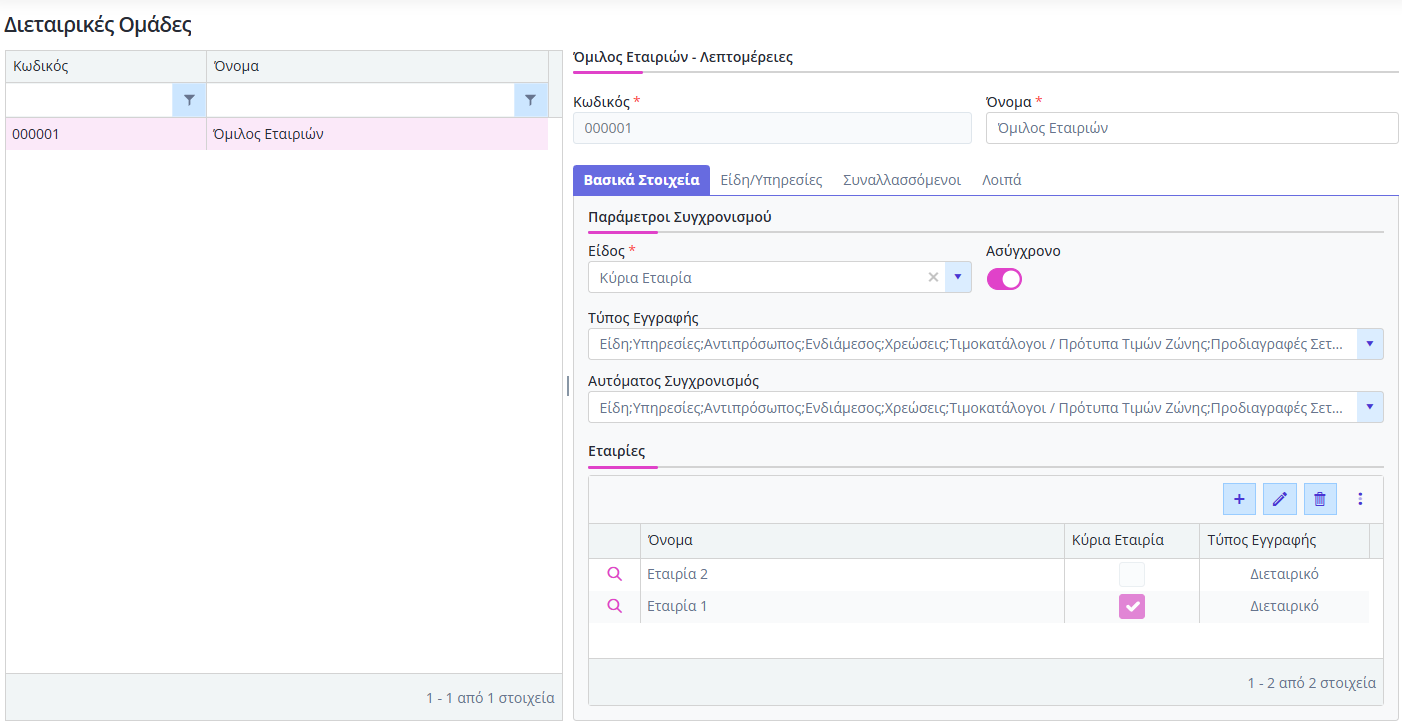Switch to the Είδη/Υπηρεσίες tab
The image size is (1402, 724).
coord(771,180)
